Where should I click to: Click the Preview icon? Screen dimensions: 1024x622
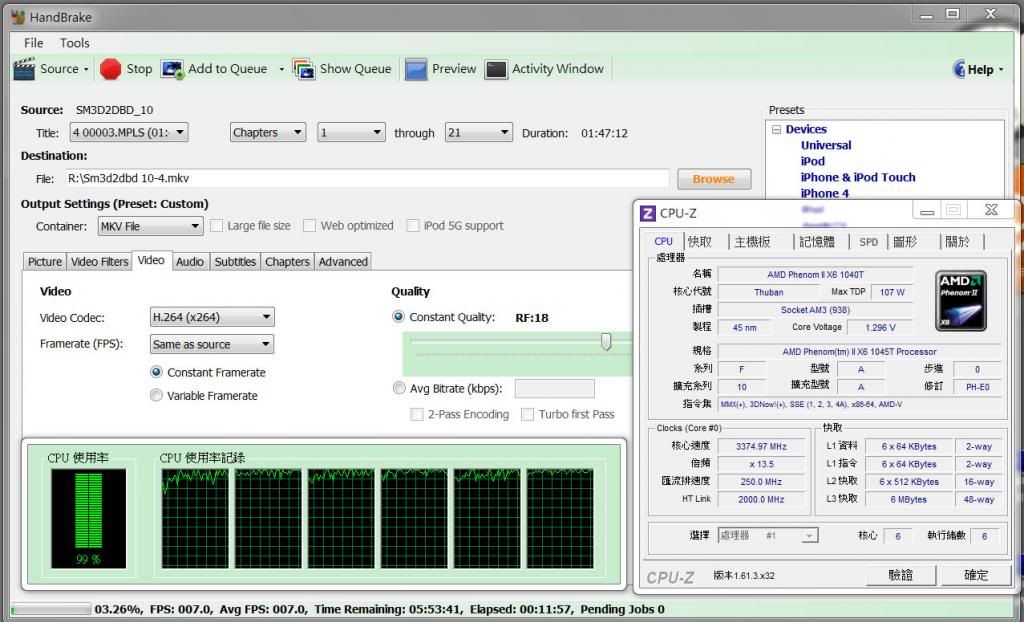point(416,69)
